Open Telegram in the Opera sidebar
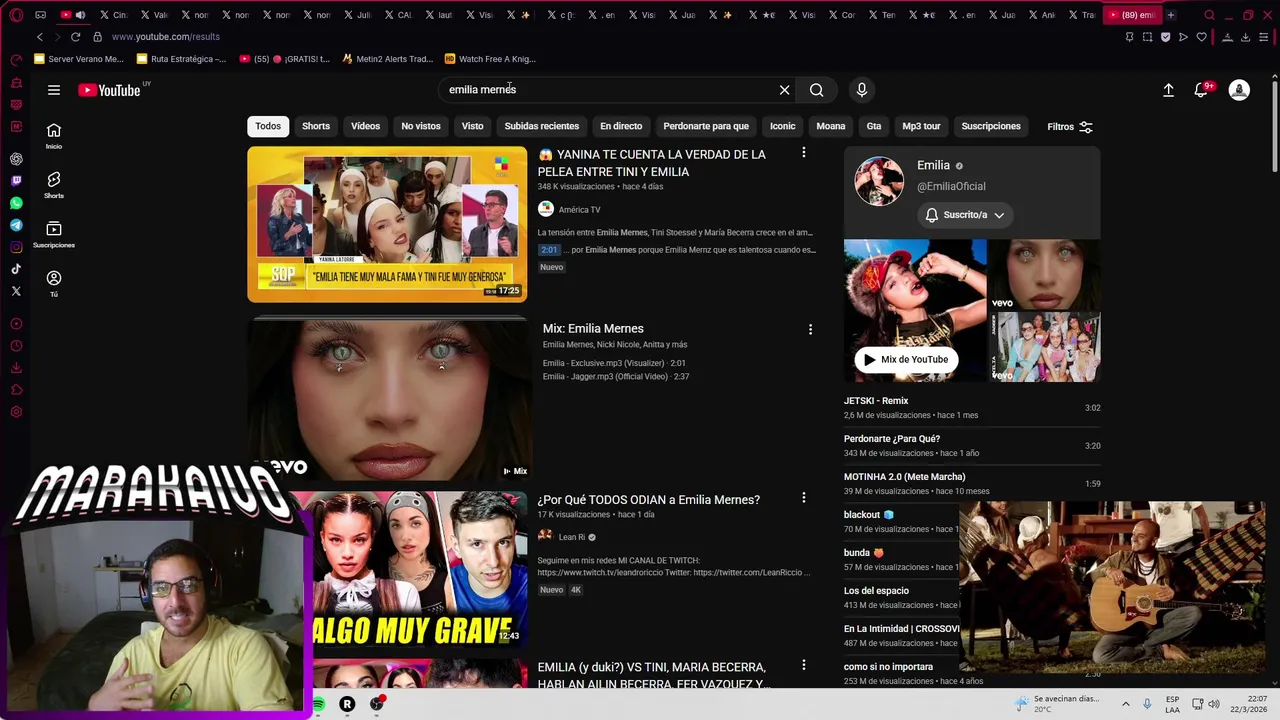Image resolution: width=1280 pixels, height=720 pixels. (x=16, y=225)
